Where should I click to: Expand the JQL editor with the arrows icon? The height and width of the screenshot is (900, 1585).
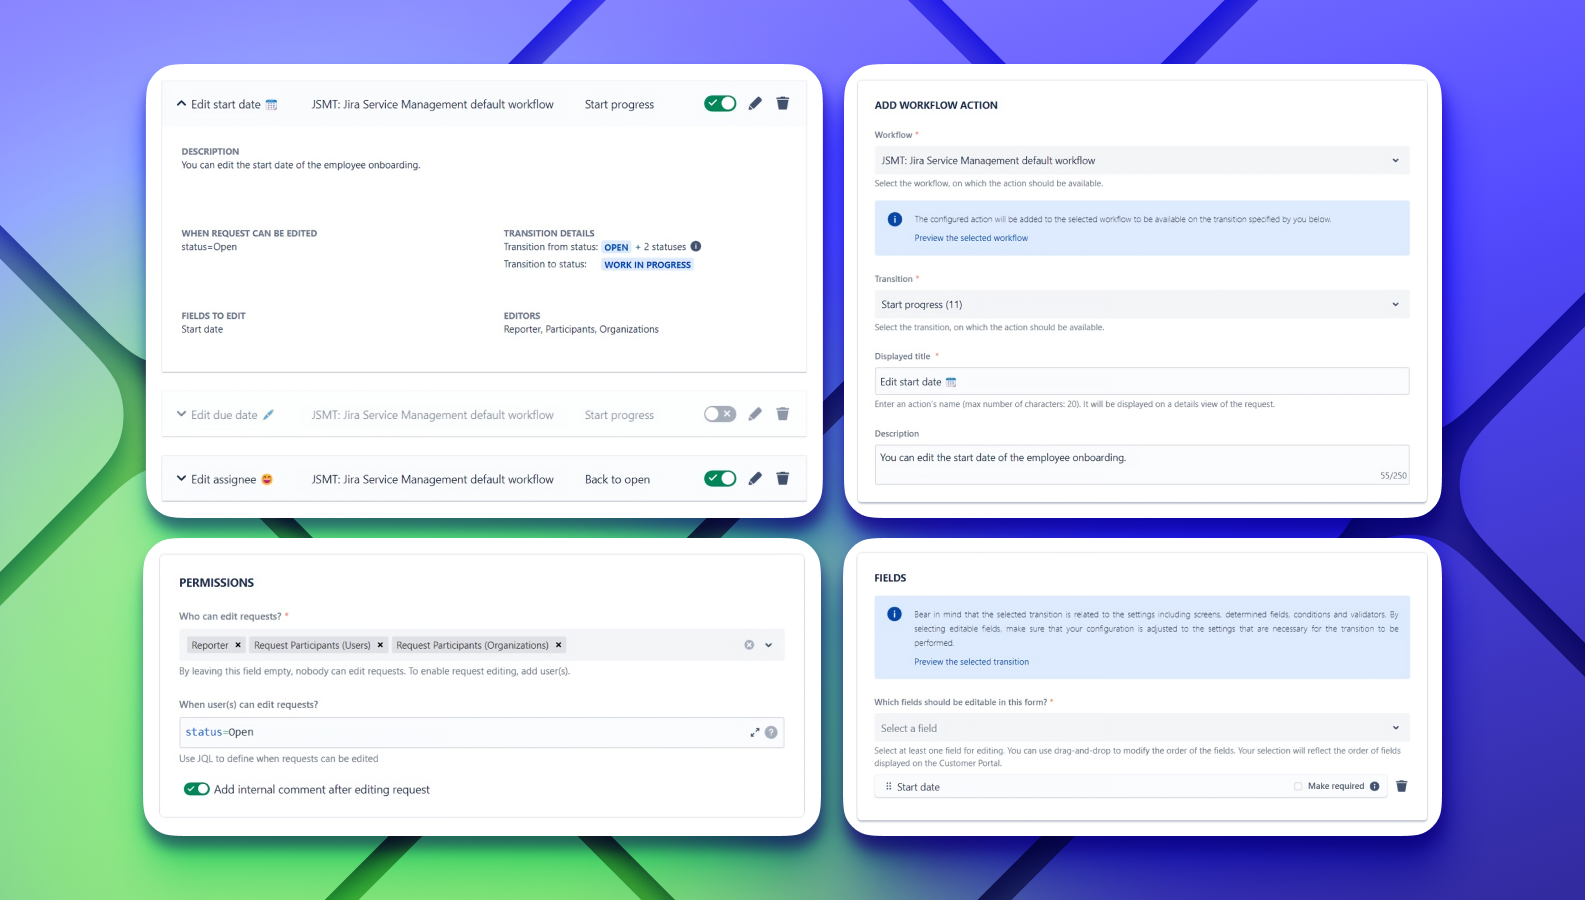coord(755,732)
